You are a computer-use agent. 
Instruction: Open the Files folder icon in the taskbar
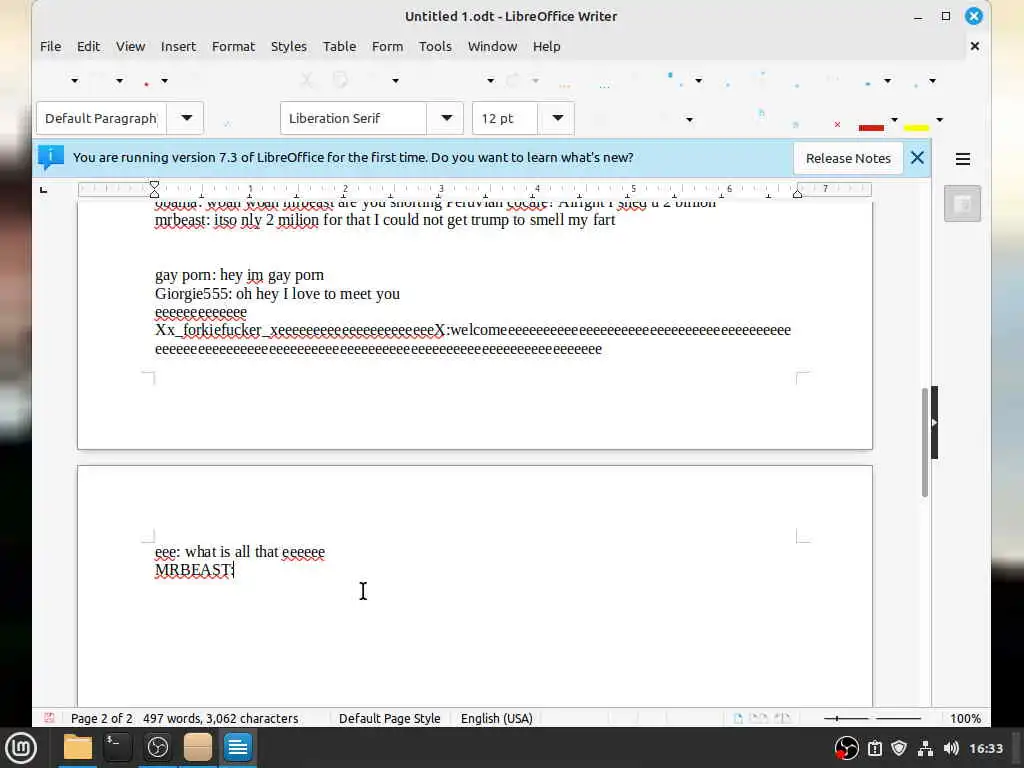[x=78, y=748]
